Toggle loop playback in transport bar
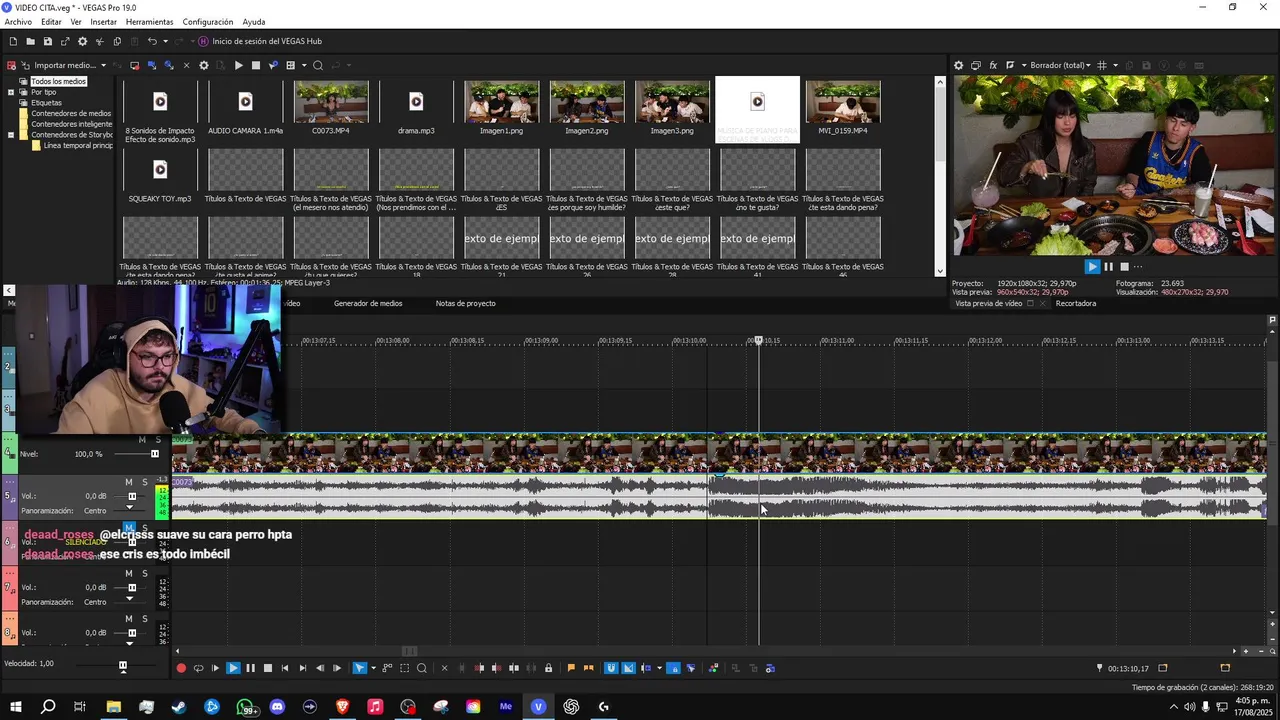The height and width of the screenshot is (720, 1280). pyautogui.click(x=198, y=668)
